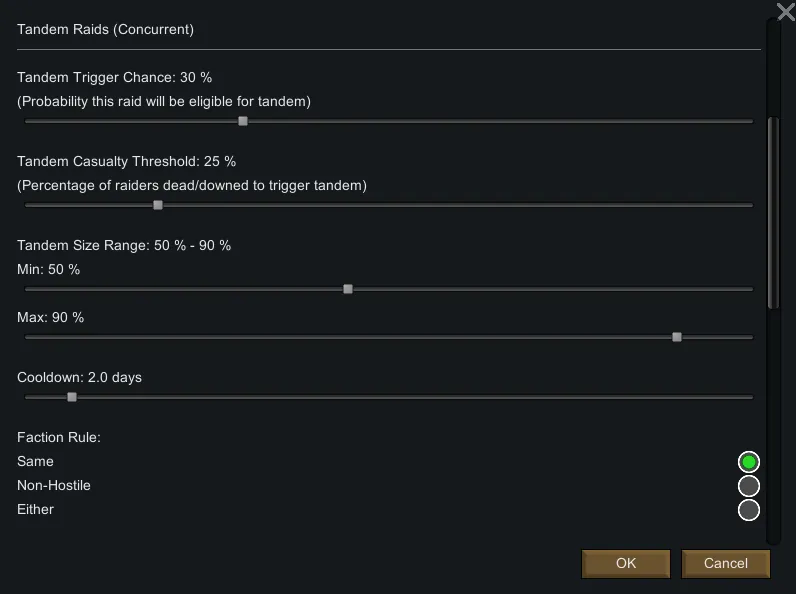Select the Cooldown slider handle

(x=72, y=397)
